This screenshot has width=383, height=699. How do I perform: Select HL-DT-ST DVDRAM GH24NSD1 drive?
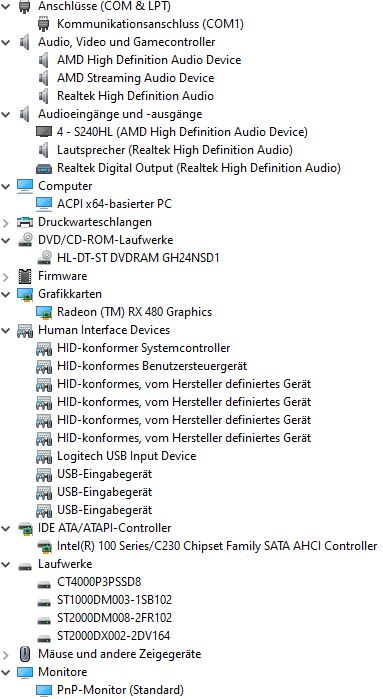(138, 258)
